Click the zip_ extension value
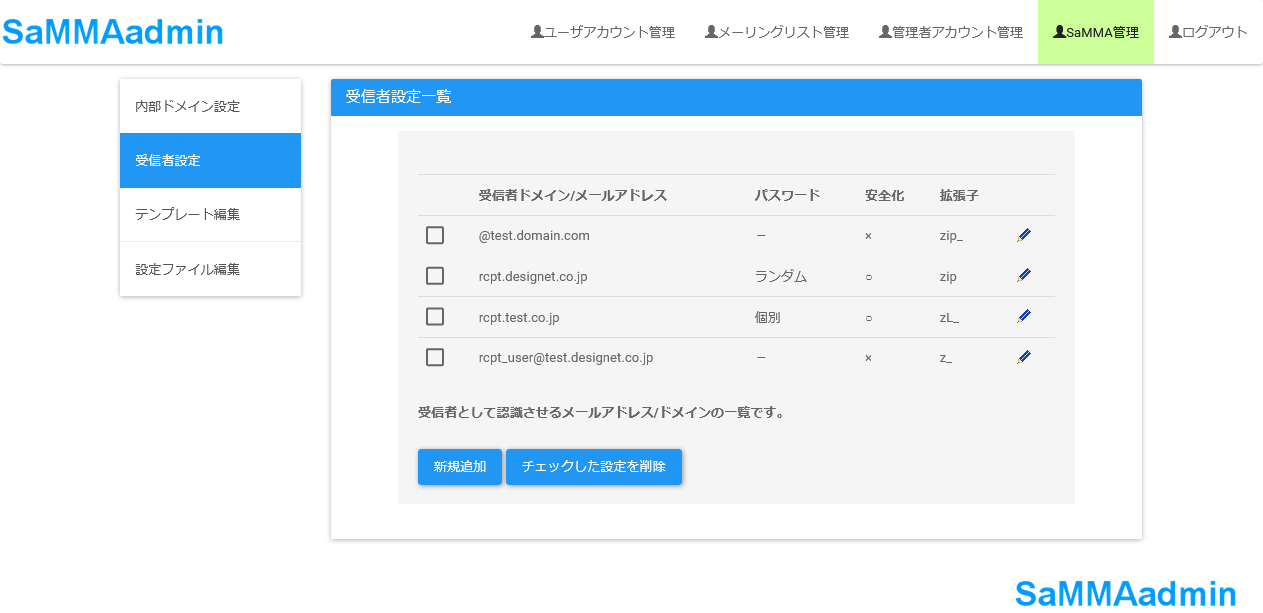1263x613 pixels. point(951,236)
